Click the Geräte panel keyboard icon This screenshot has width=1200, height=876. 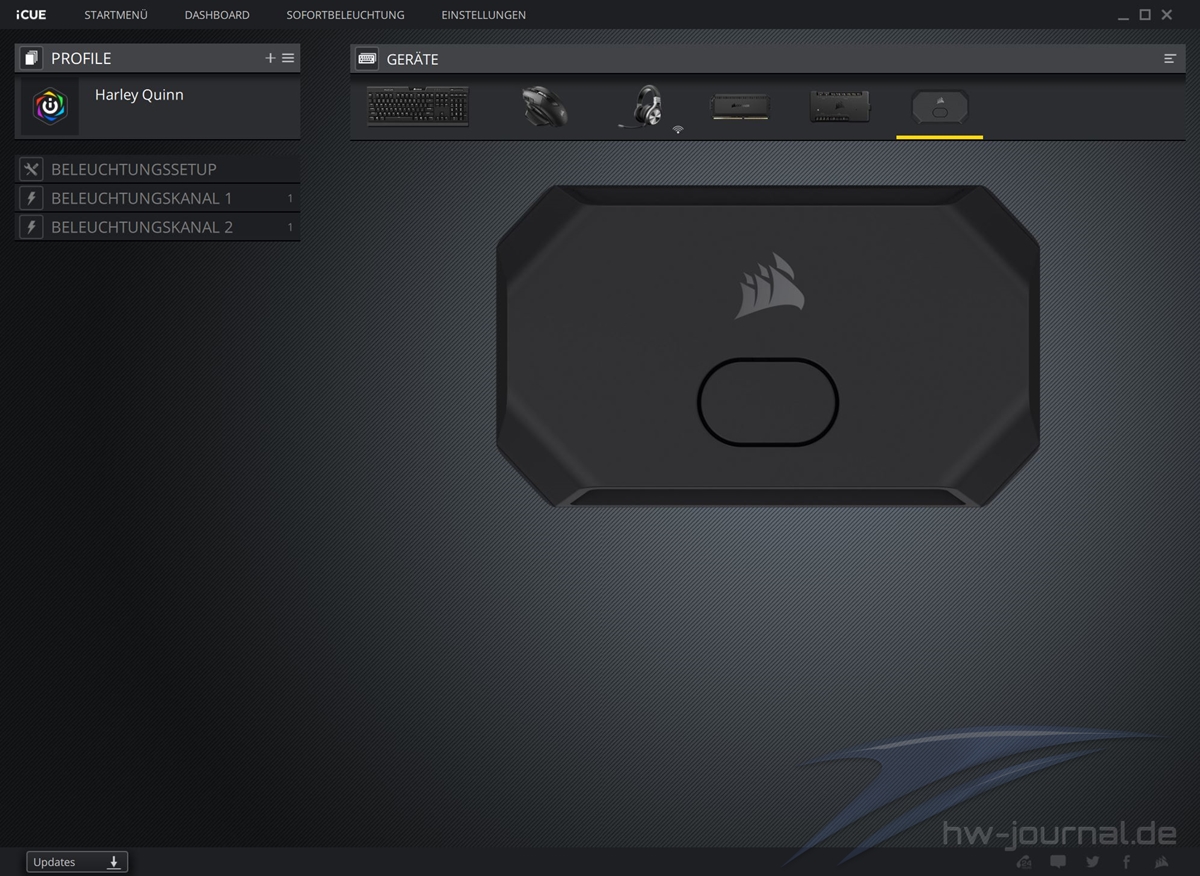click(367, 58)
